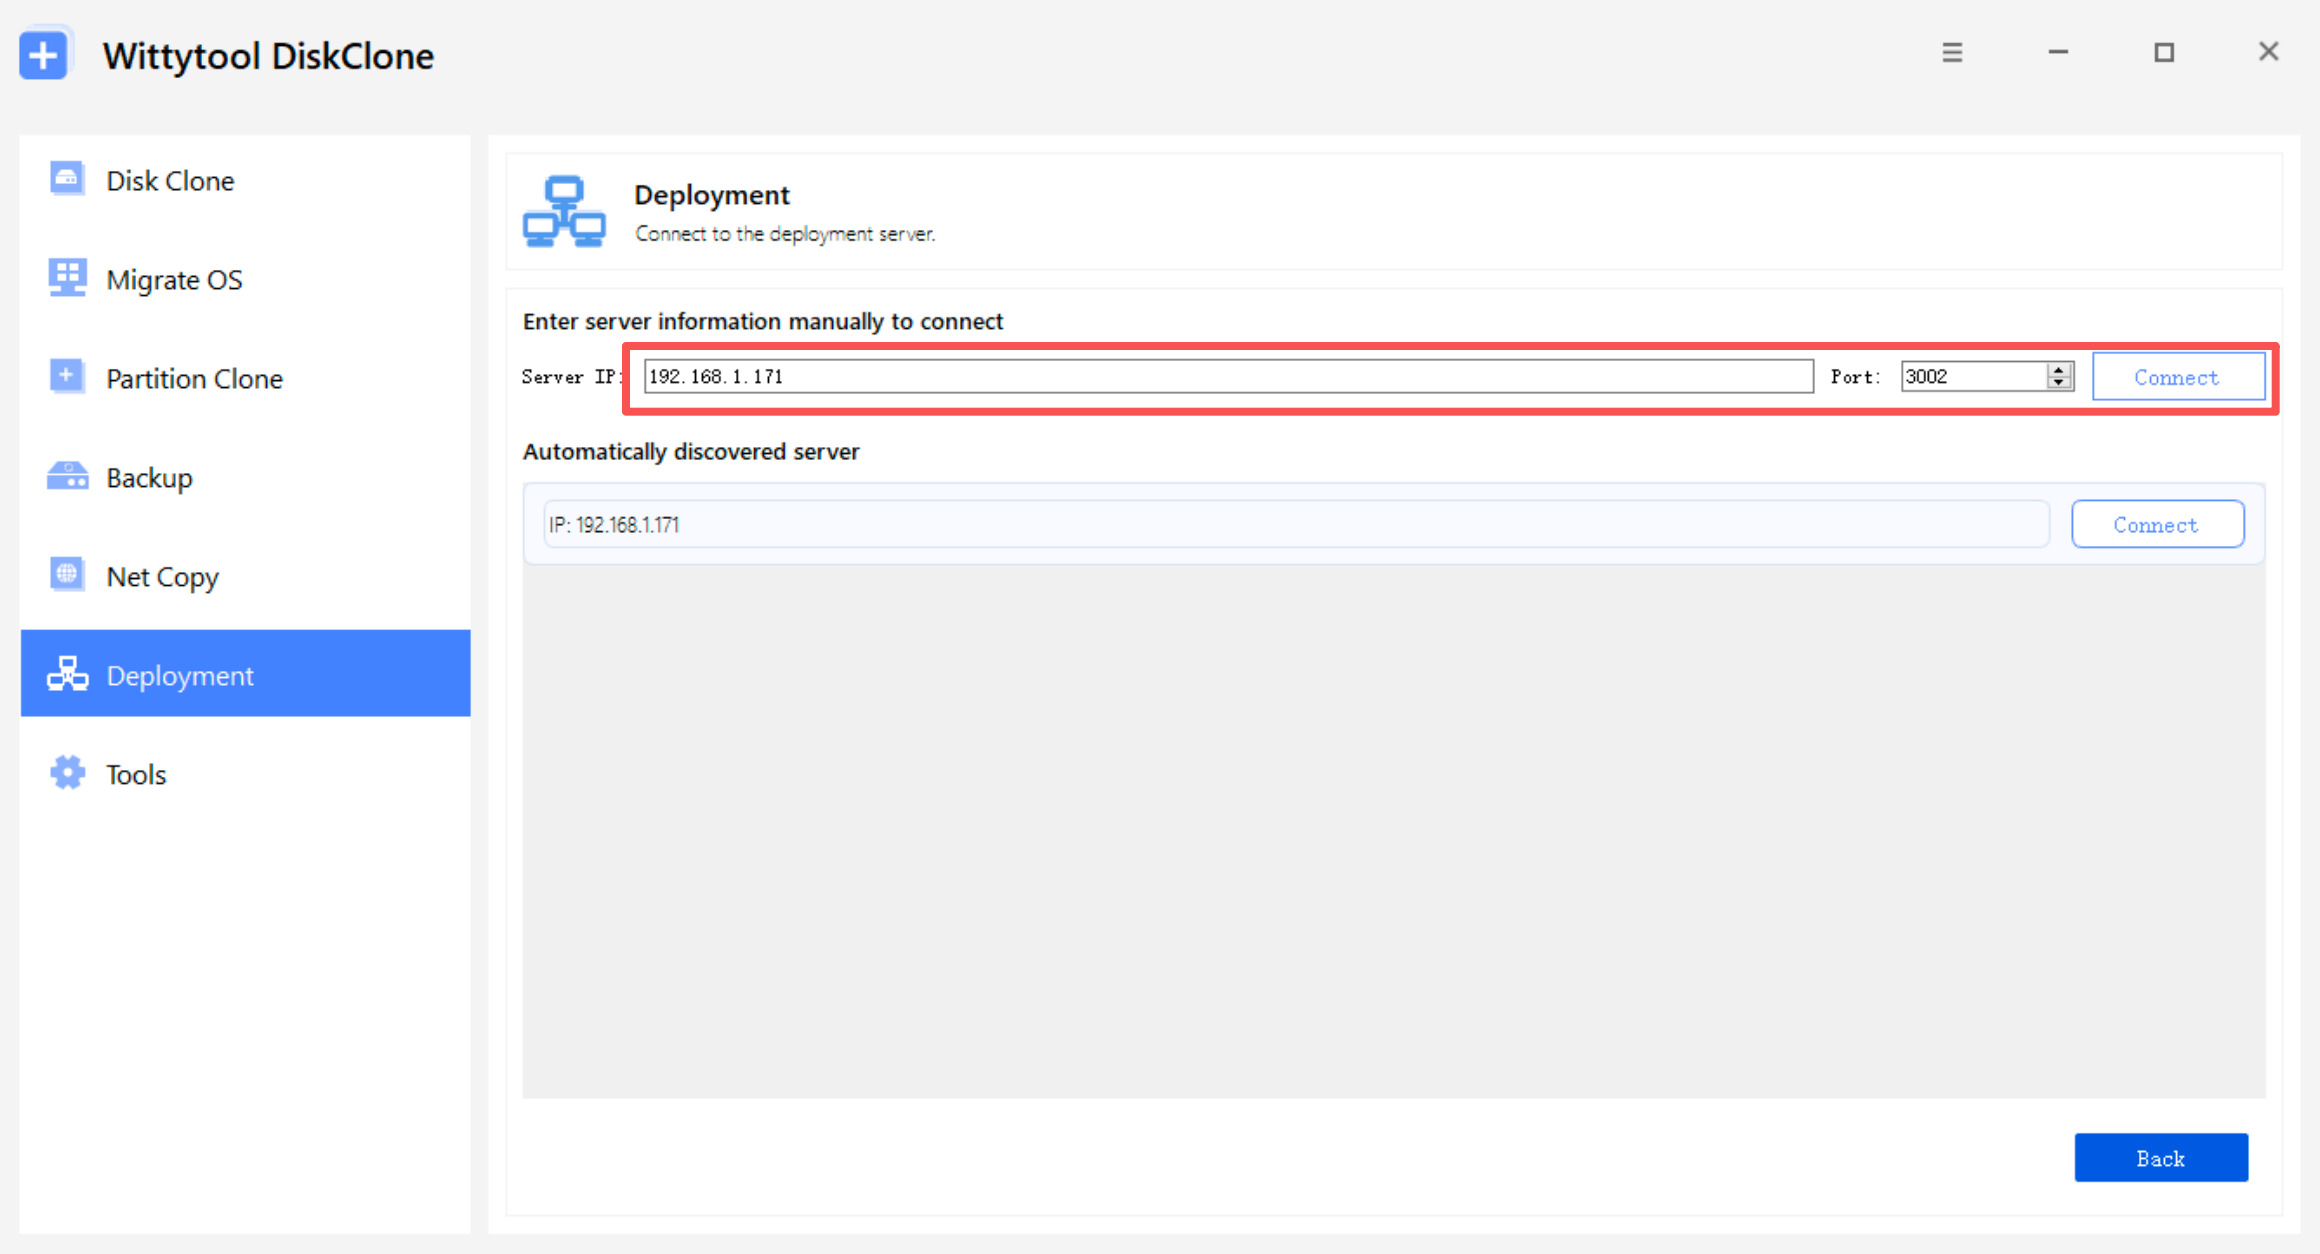Connect to discovered server 192.168.1.171

point(2157,524)
